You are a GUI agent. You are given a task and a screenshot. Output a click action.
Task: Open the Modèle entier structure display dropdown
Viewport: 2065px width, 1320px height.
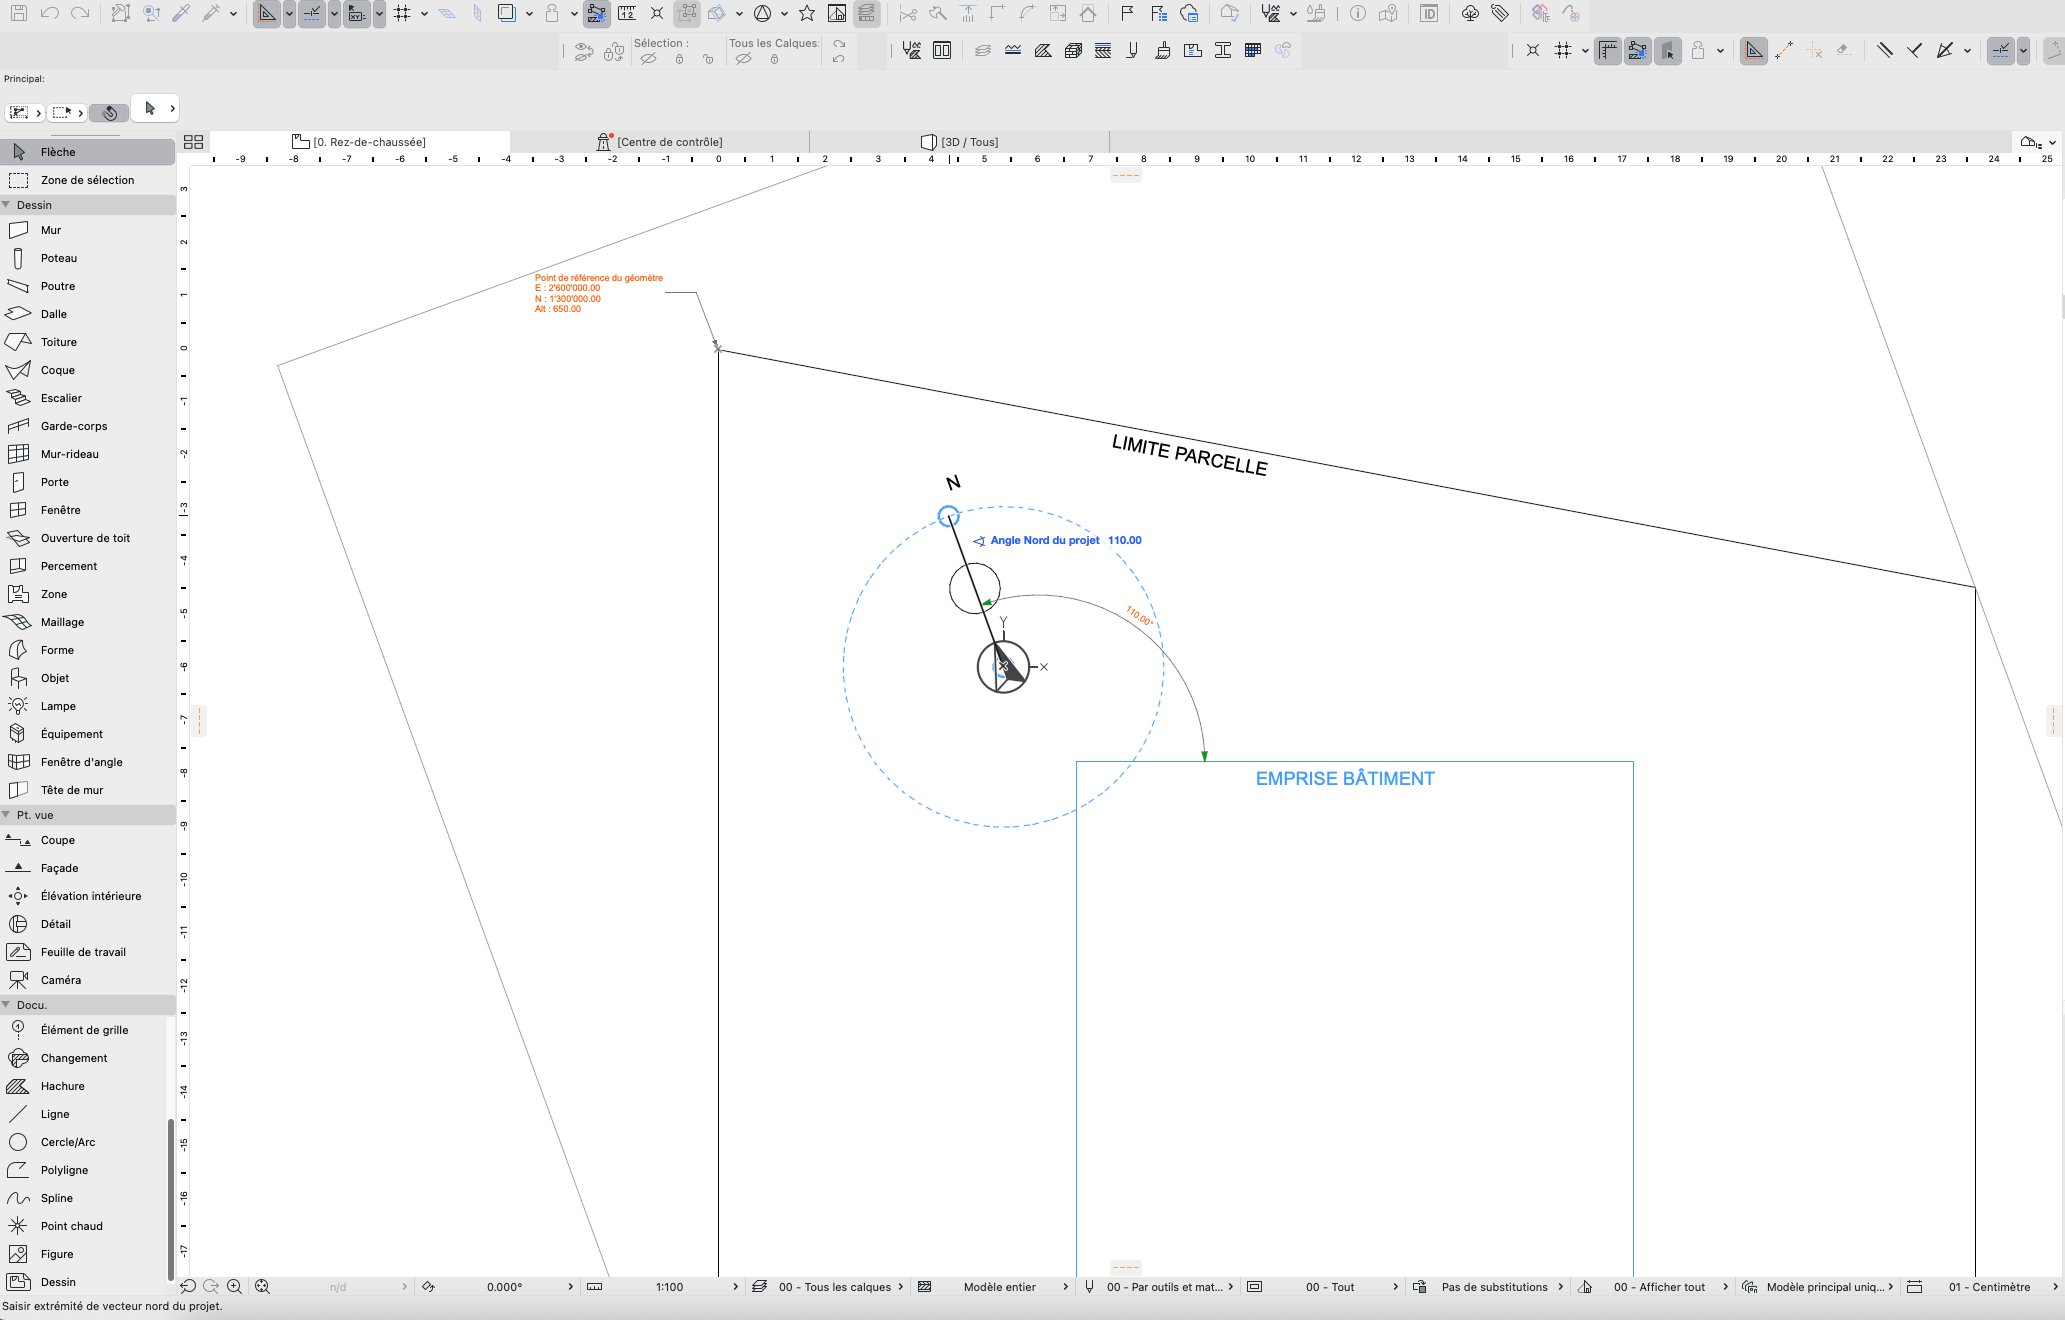pos(994,1287)
